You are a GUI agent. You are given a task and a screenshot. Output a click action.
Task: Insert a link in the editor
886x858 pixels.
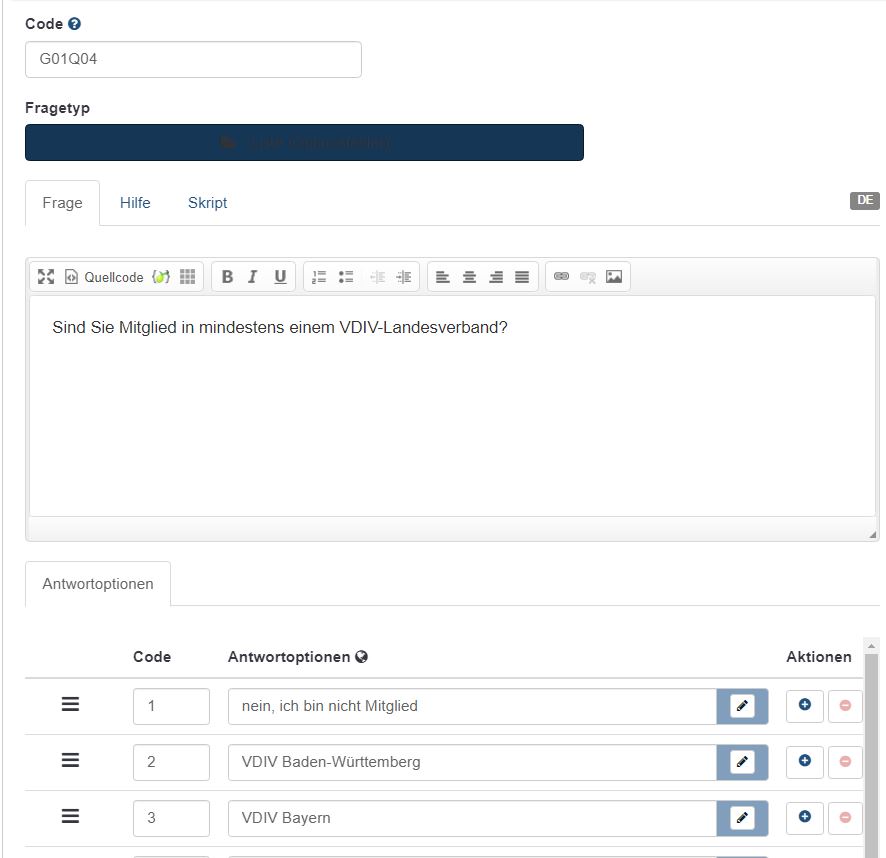coord(561,277)
